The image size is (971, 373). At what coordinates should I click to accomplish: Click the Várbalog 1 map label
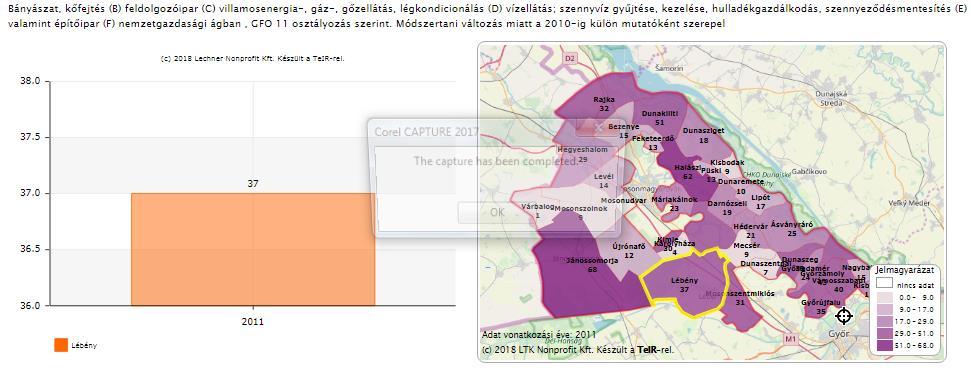[537, 211]
